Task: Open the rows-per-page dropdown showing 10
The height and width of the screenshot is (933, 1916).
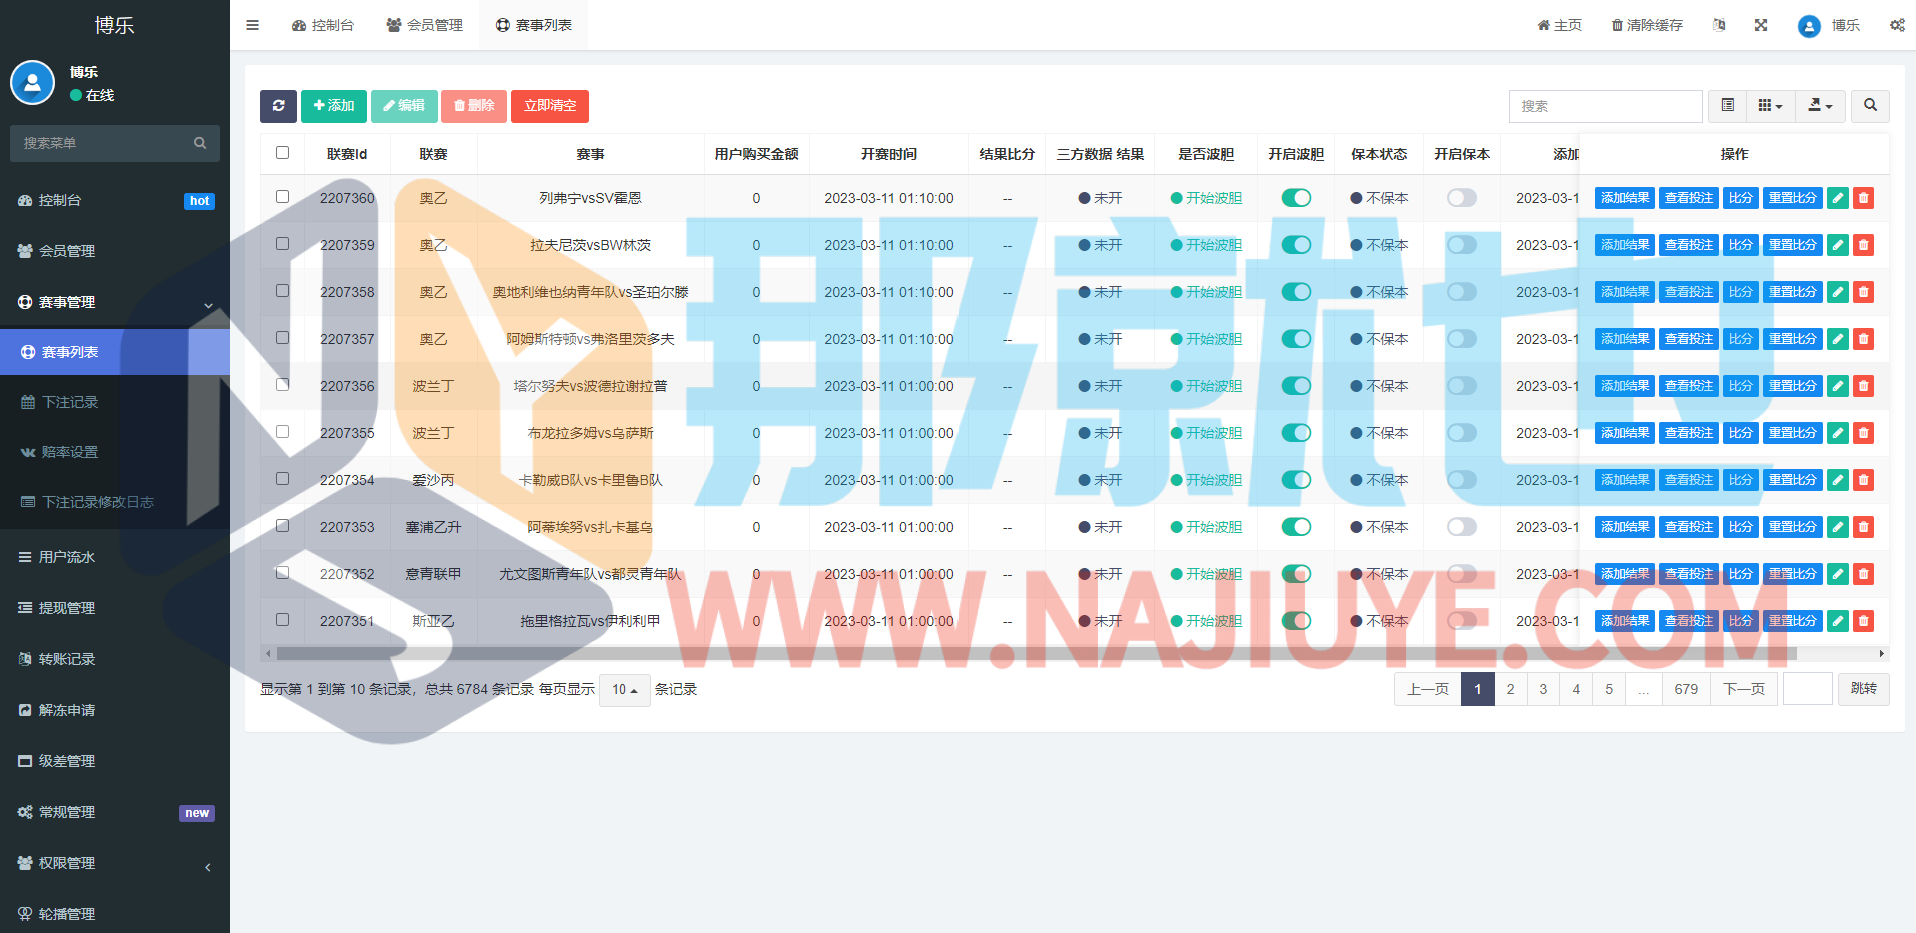Action: (x=624, y=690)
